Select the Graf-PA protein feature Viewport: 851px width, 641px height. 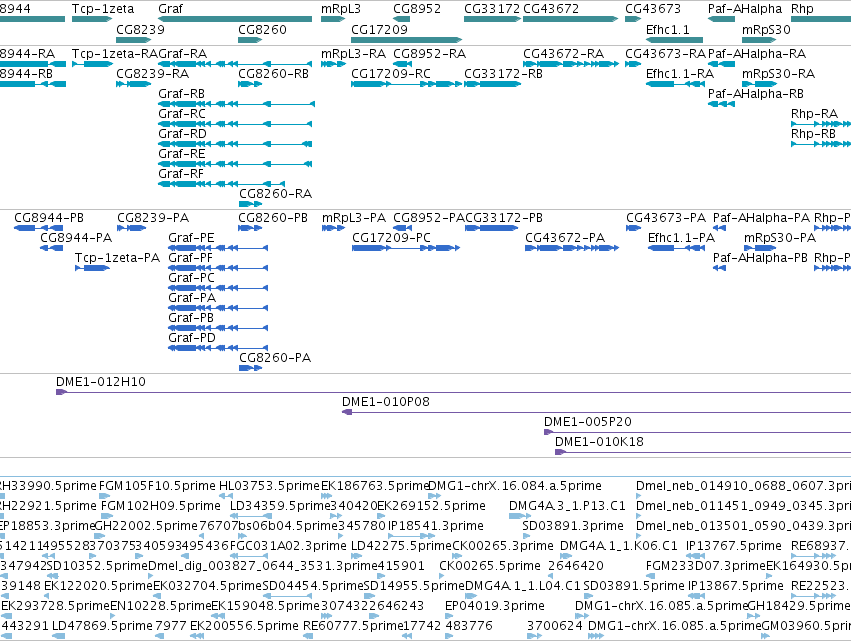218,308
